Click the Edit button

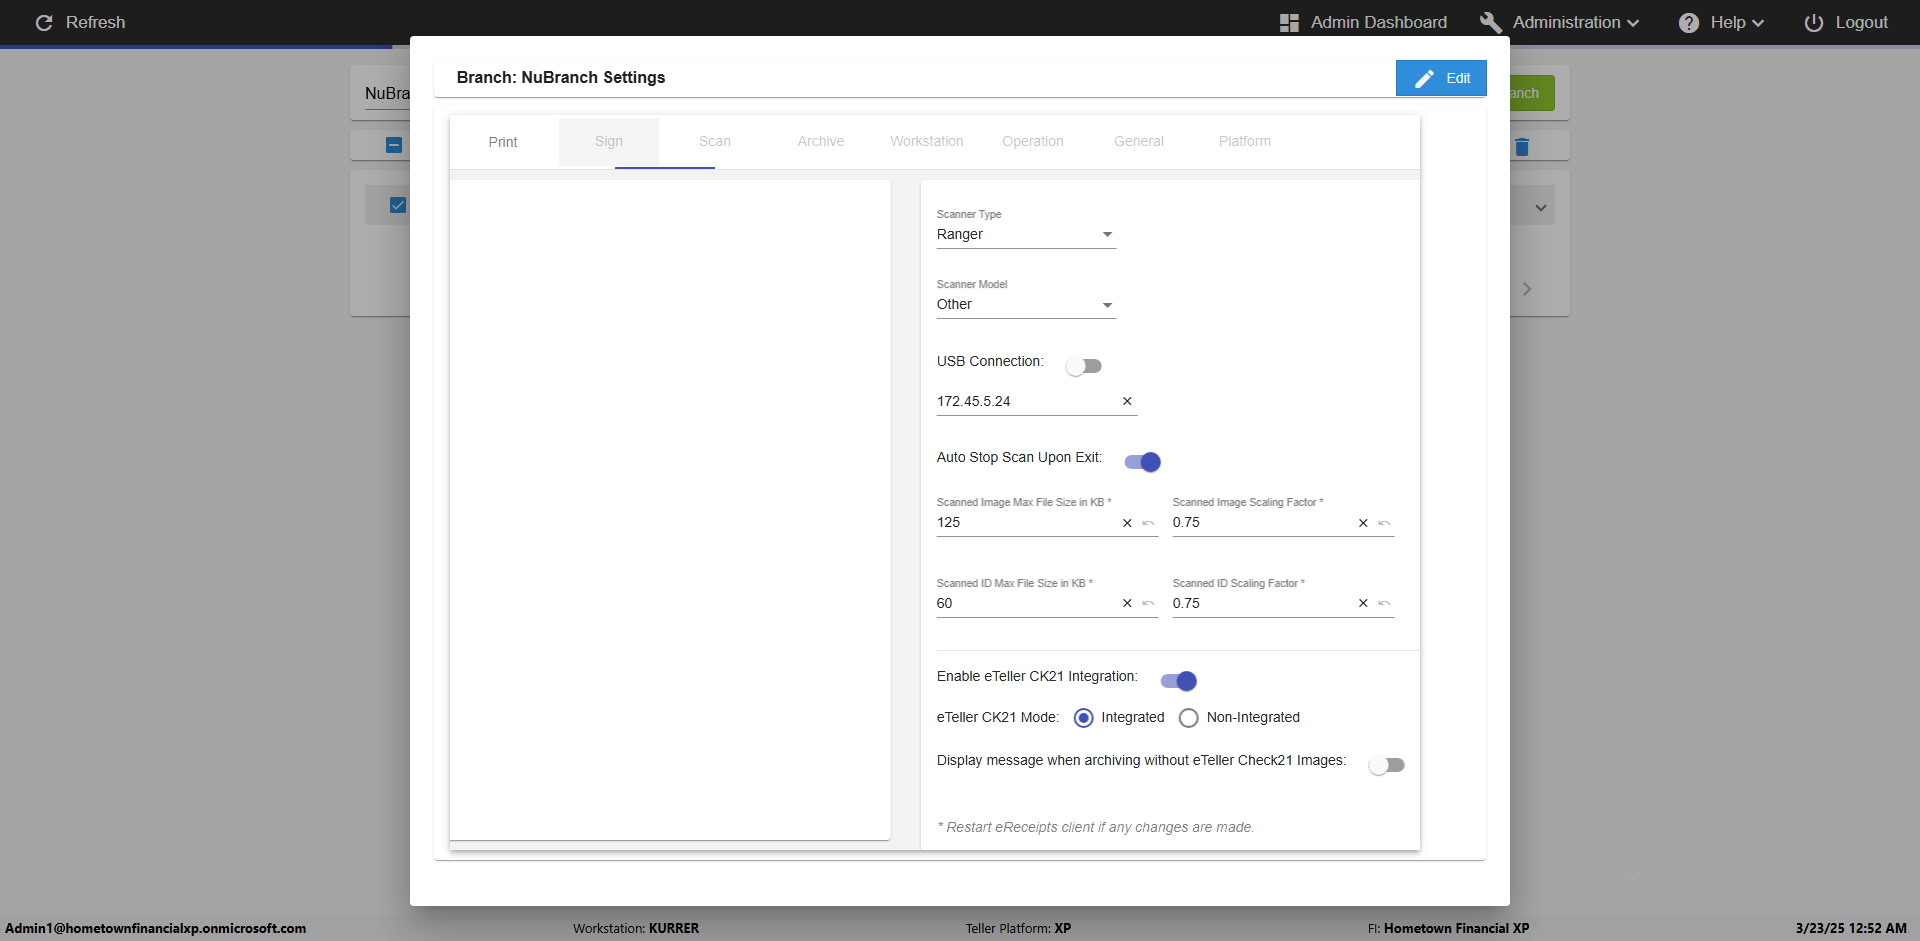pos(1440,78)
